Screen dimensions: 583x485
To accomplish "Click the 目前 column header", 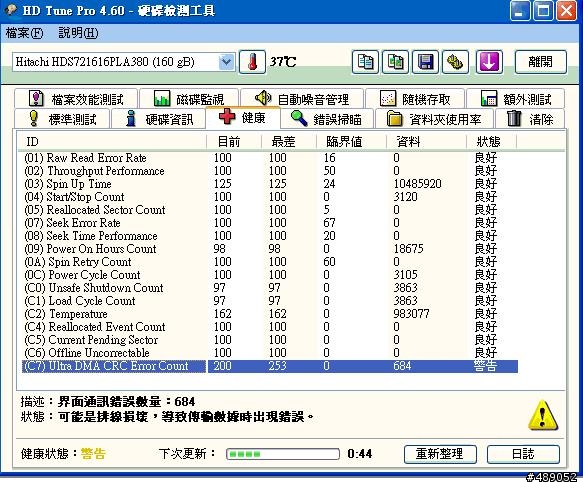I will coord(234,142).
